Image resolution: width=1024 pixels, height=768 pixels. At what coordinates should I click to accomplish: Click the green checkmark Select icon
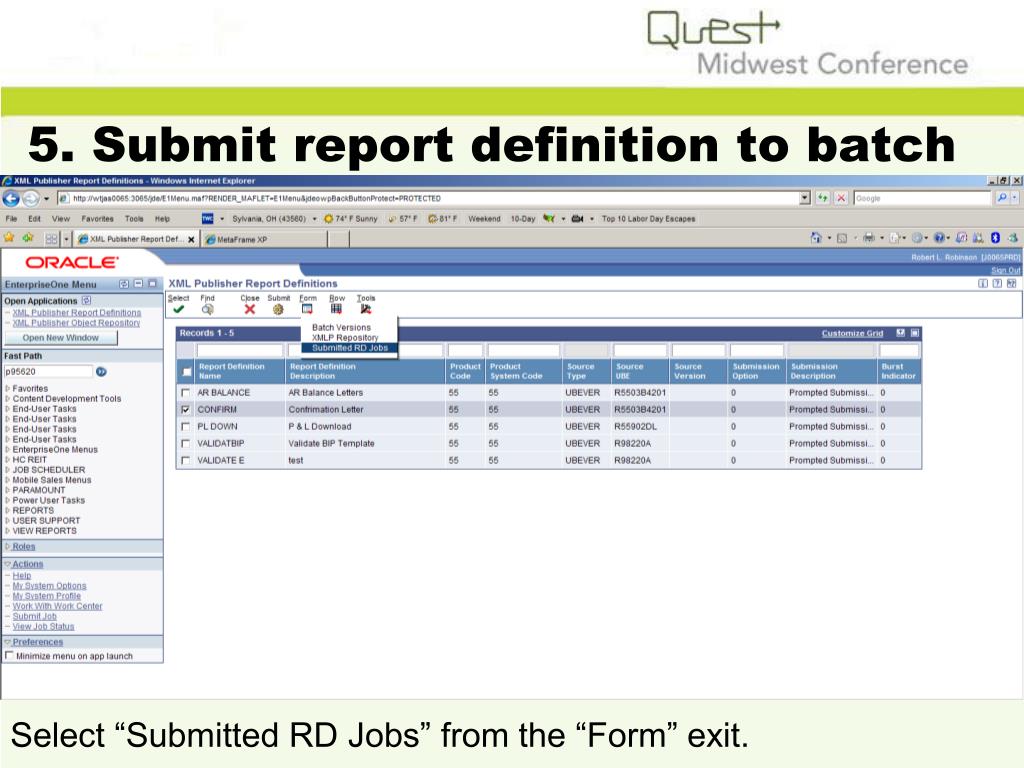pyautogui.click(x=178, y=310)
